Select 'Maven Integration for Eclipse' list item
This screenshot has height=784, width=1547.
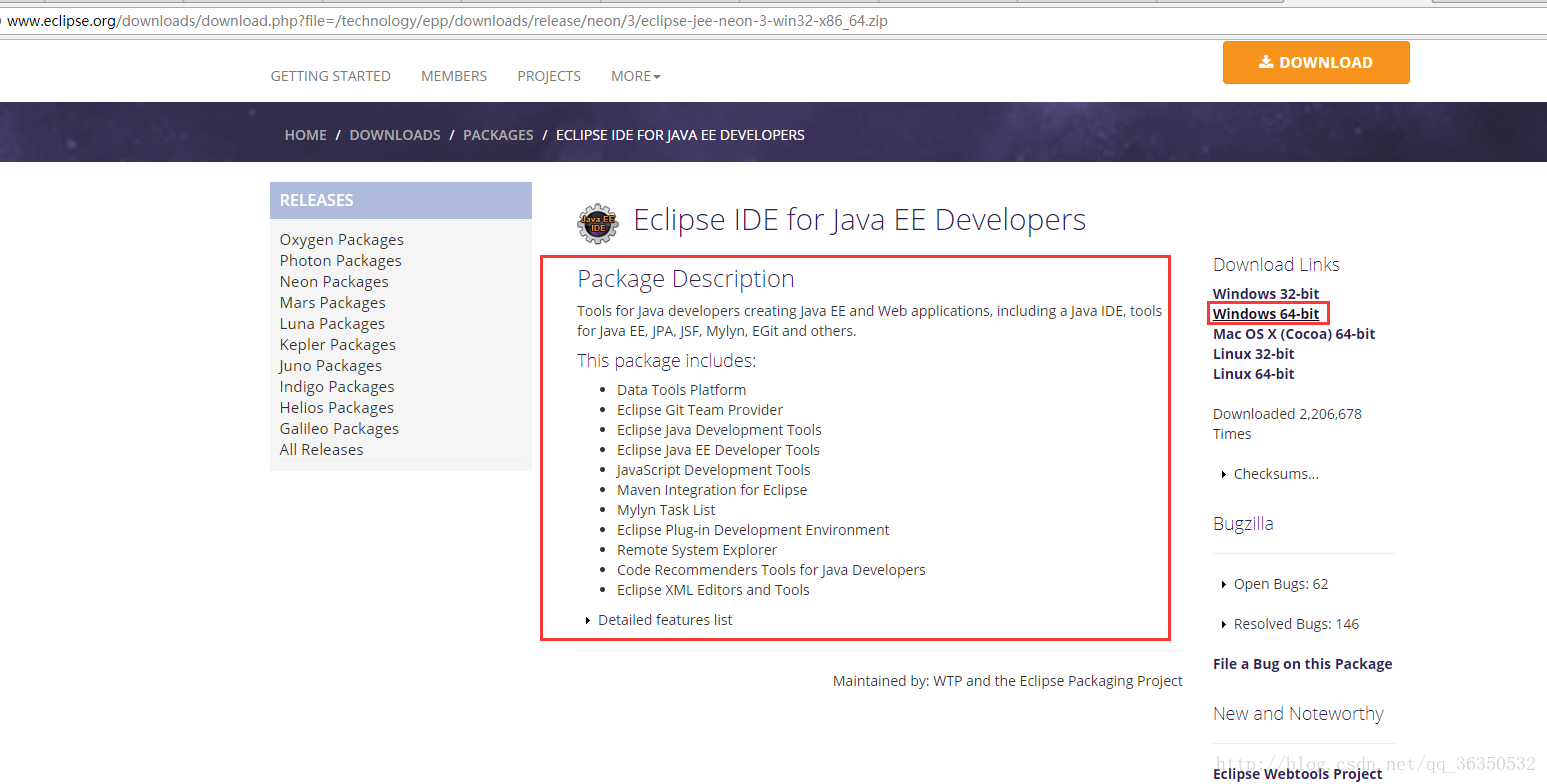712,490
